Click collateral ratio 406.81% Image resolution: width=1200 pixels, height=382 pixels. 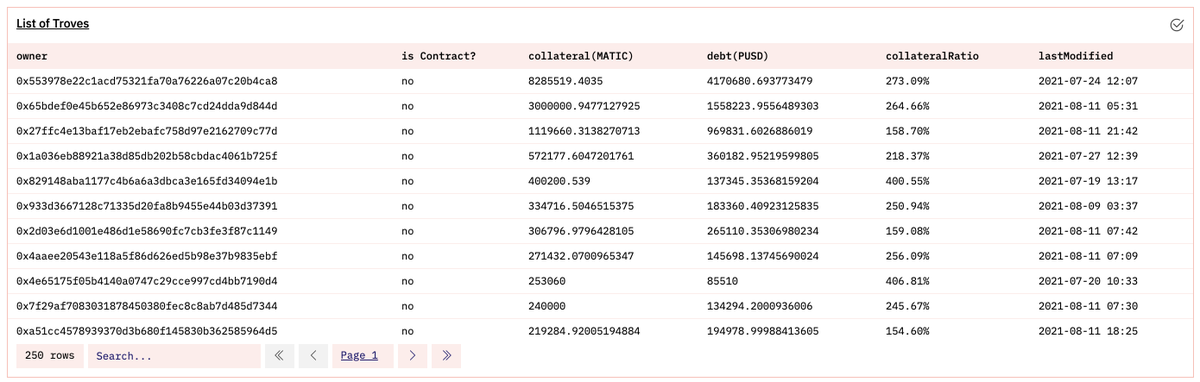click(908, 281)
